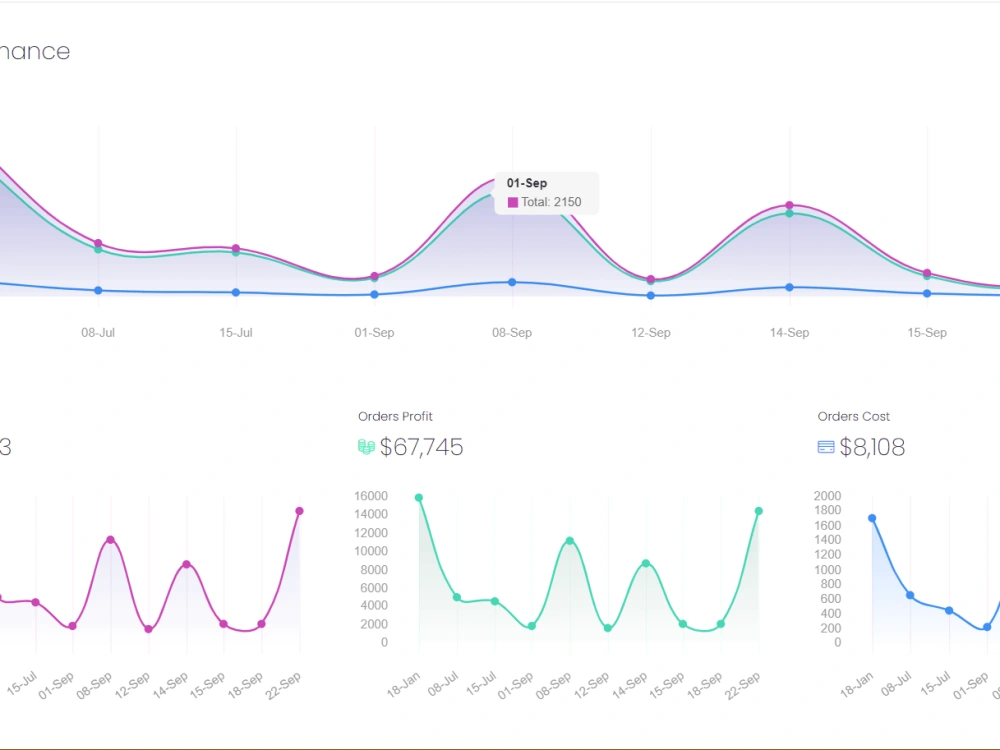Click the pink mini chart's 12-Sep data point

click(149, 629)
